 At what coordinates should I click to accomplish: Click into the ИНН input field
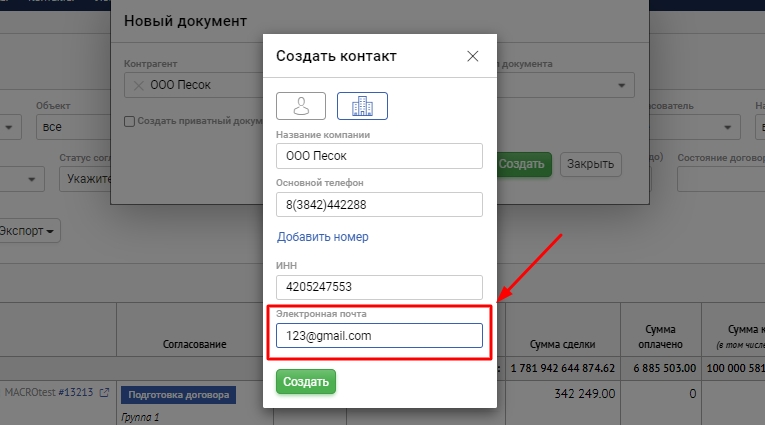coord(379,288)
